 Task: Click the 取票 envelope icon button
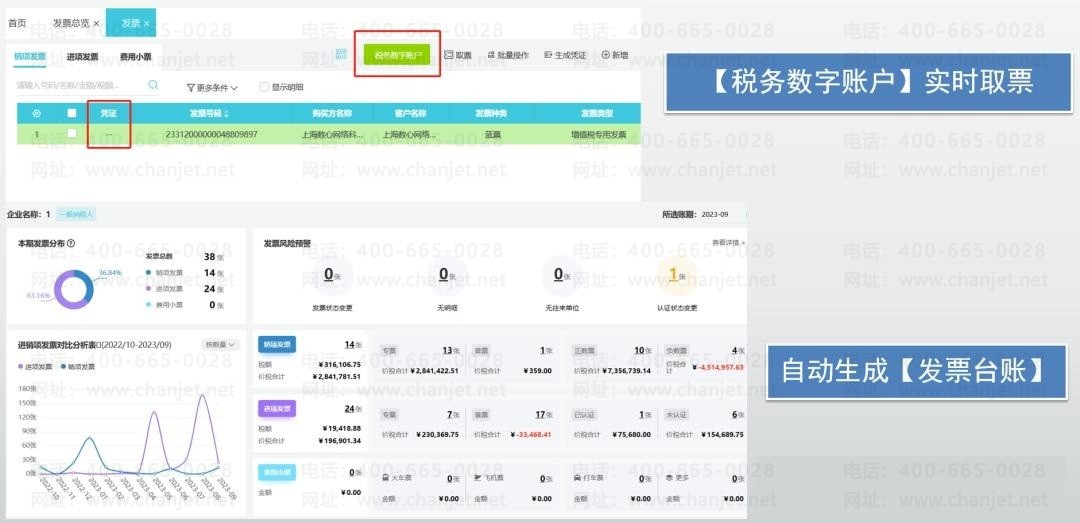pyautogui.click(x=458, y=55)
